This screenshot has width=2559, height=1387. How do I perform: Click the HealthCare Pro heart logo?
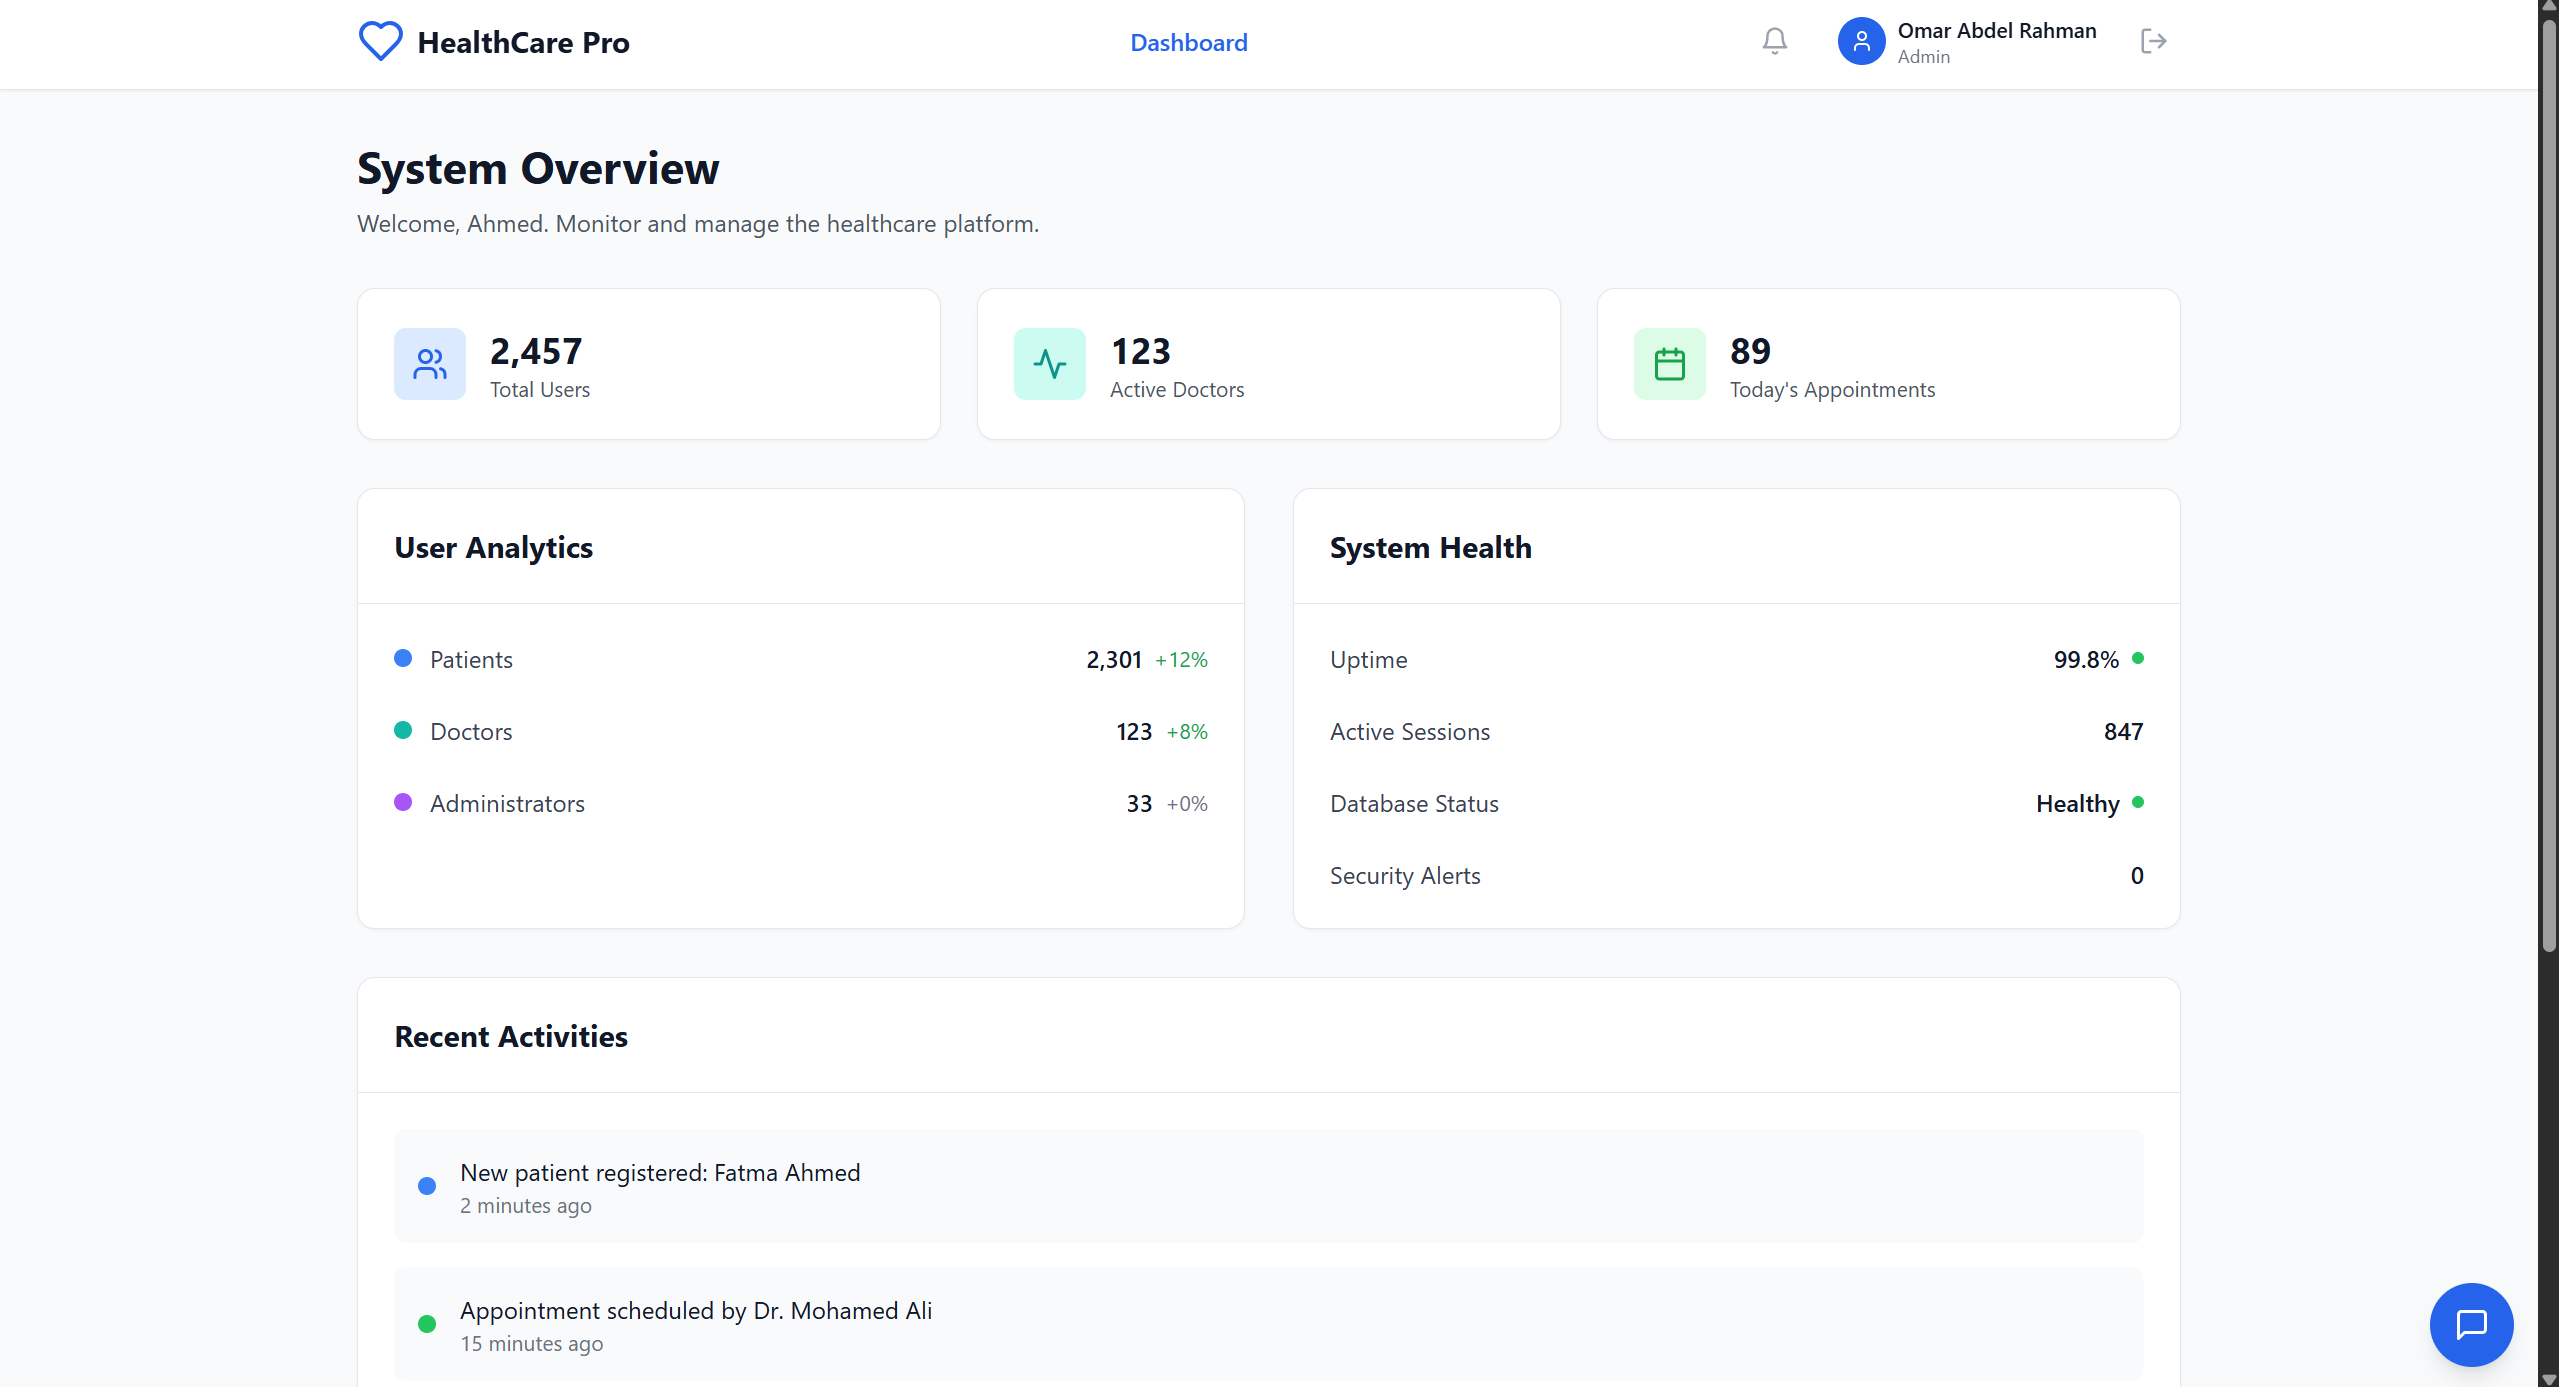coord(380,42)
